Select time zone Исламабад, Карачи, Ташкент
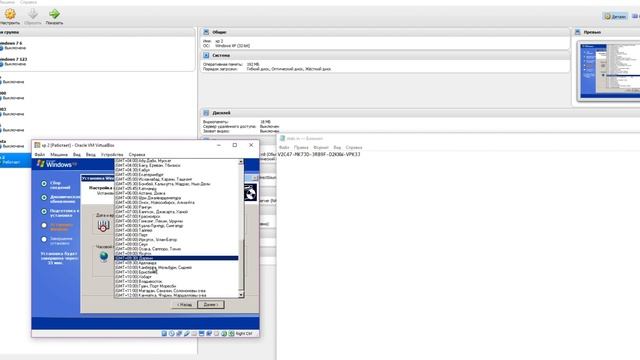Image resolution: width=640 pixels, height=360 pixels. click(176, 179)
